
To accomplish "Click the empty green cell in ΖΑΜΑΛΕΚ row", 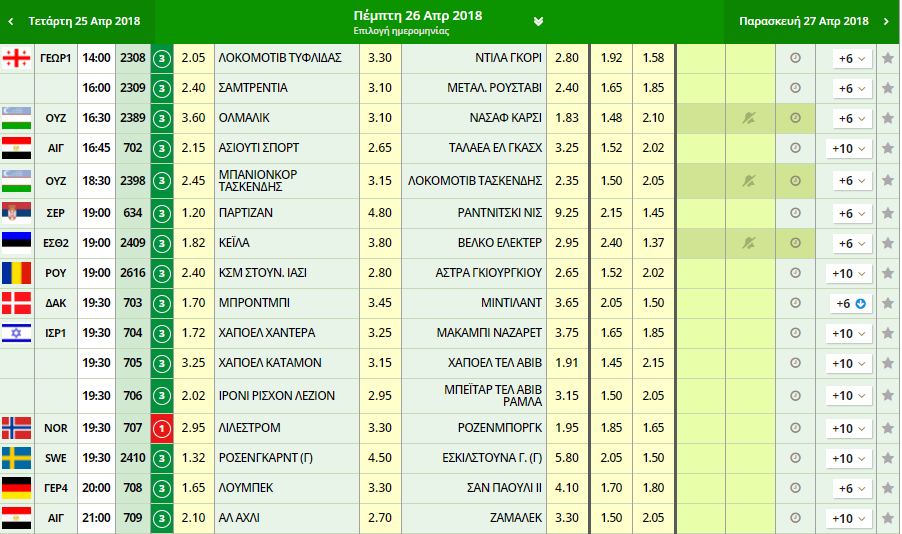I will point(700,518).
